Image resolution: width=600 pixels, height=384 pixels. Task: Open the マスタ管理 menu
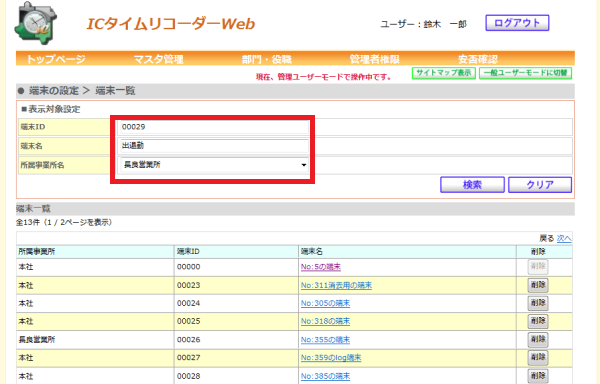[158, 59]
